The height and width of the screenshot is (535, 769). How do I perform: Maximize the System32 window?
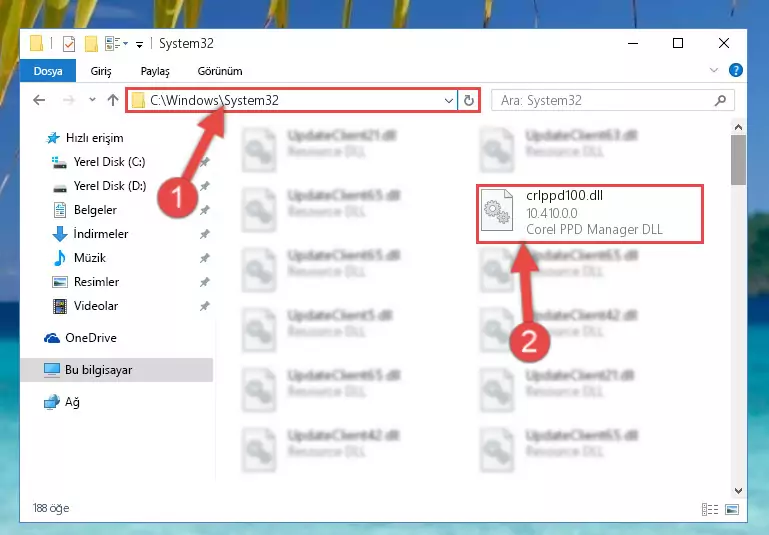tap(678, 43)
